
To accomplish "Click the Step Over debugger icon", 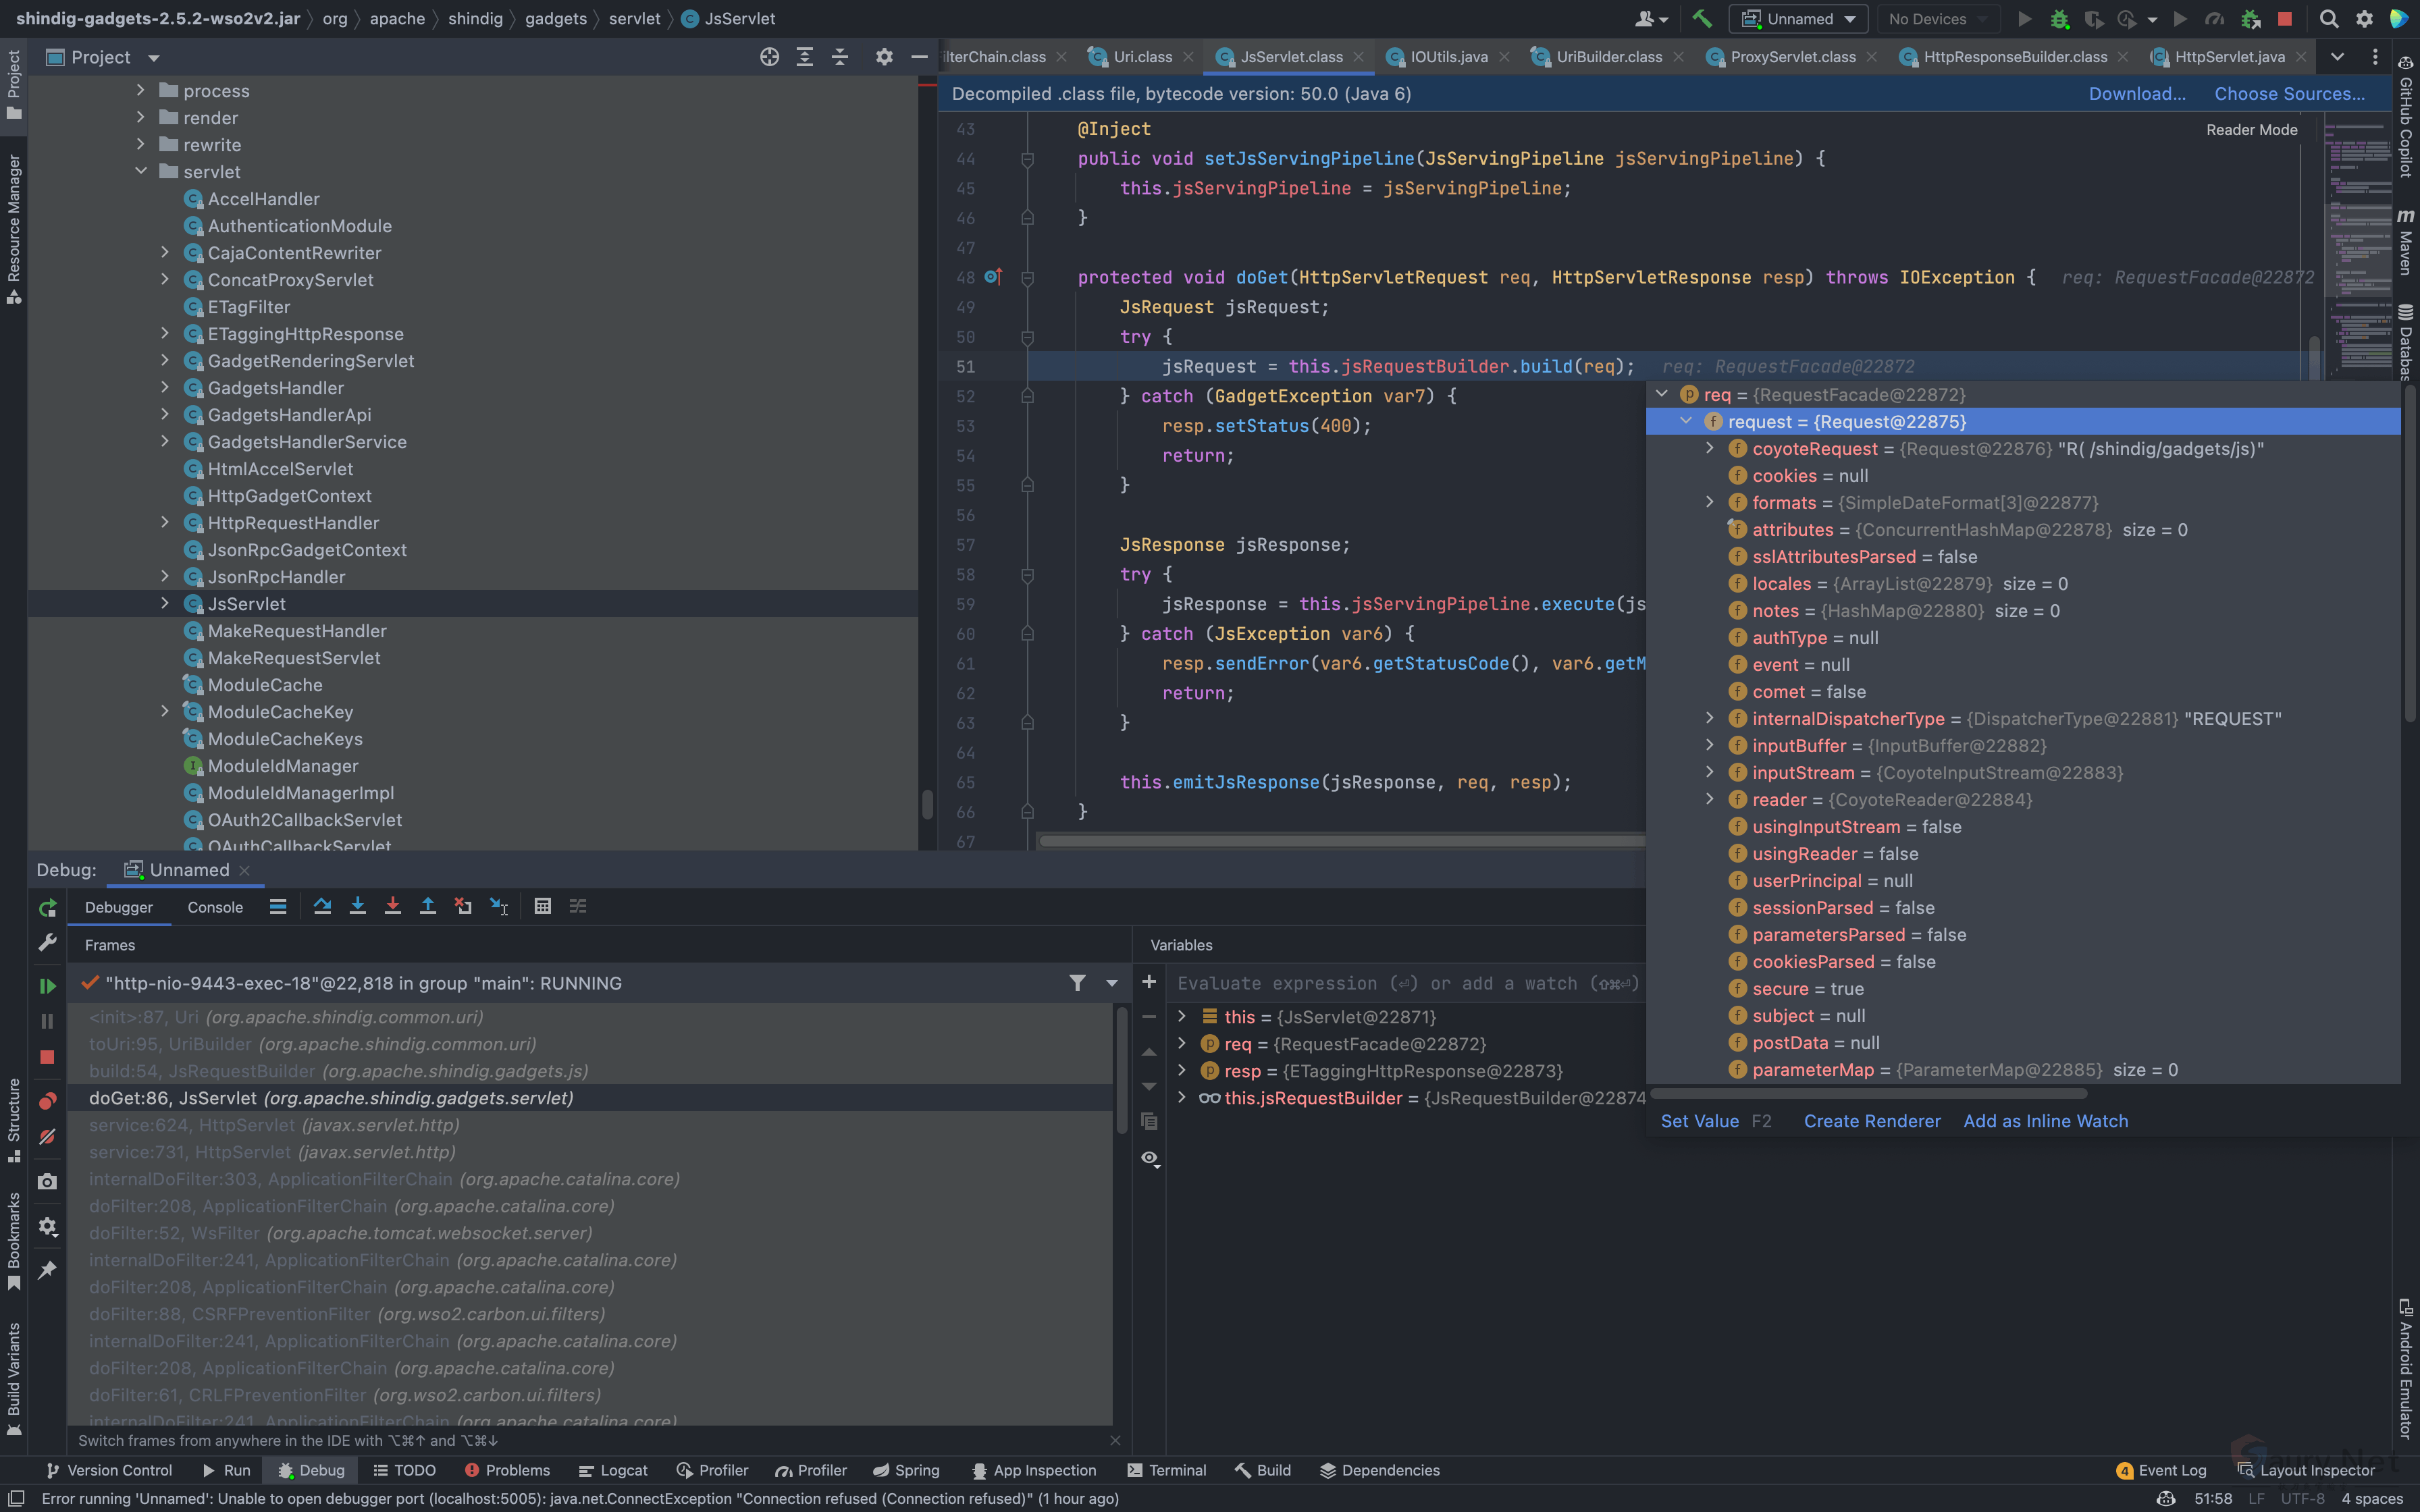I will click(322, 906).
